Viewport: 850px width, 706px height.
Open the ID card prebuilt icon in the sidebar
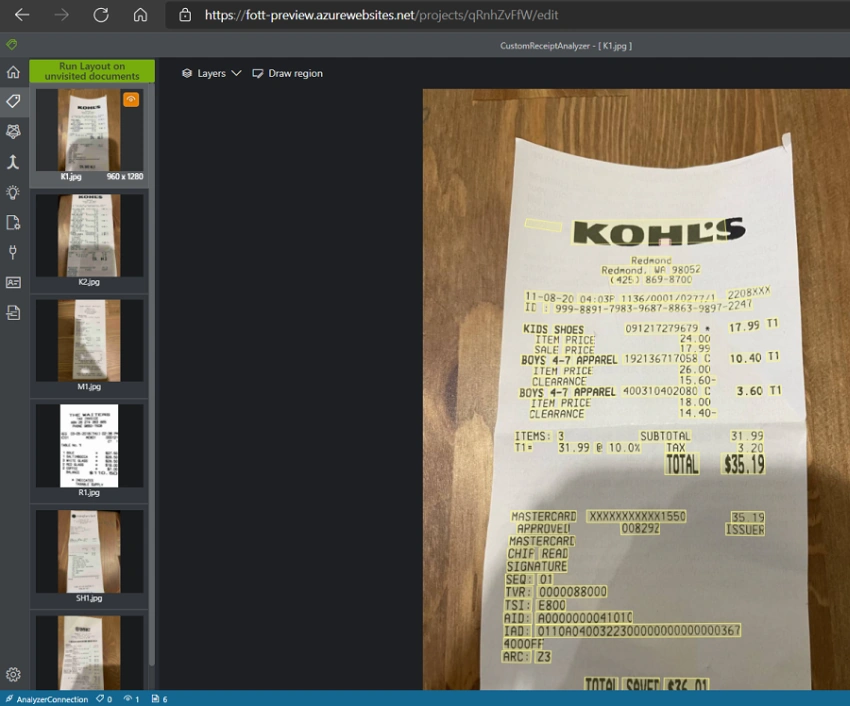click(13, 282)
